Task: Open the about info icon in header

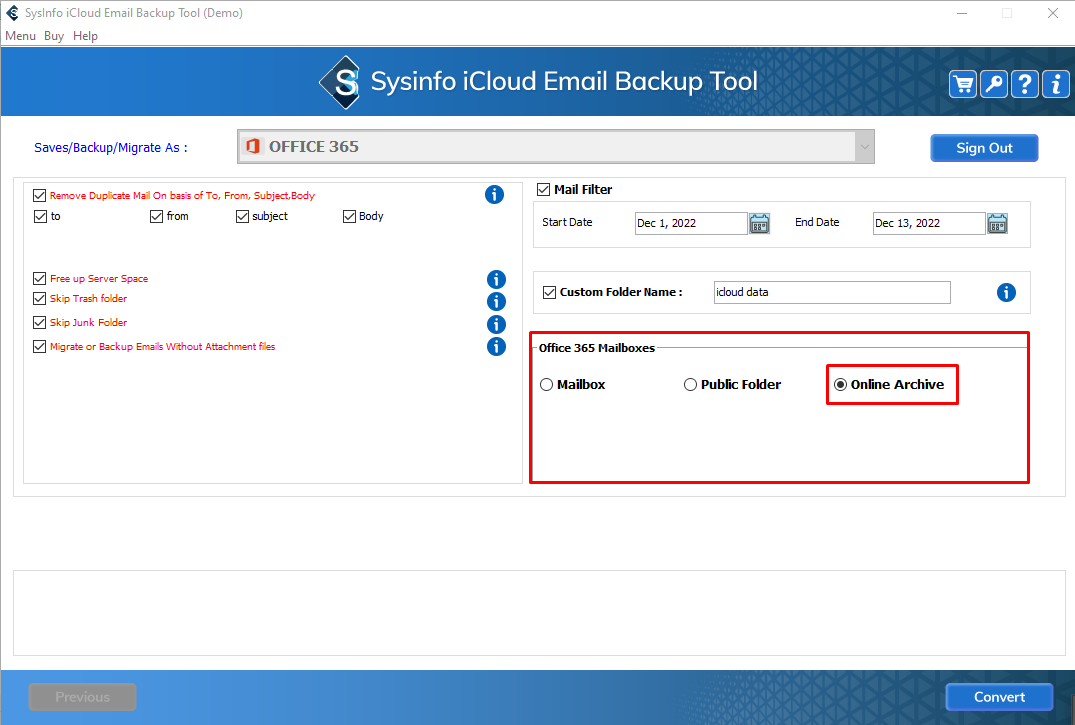Action: [1056, 84]
